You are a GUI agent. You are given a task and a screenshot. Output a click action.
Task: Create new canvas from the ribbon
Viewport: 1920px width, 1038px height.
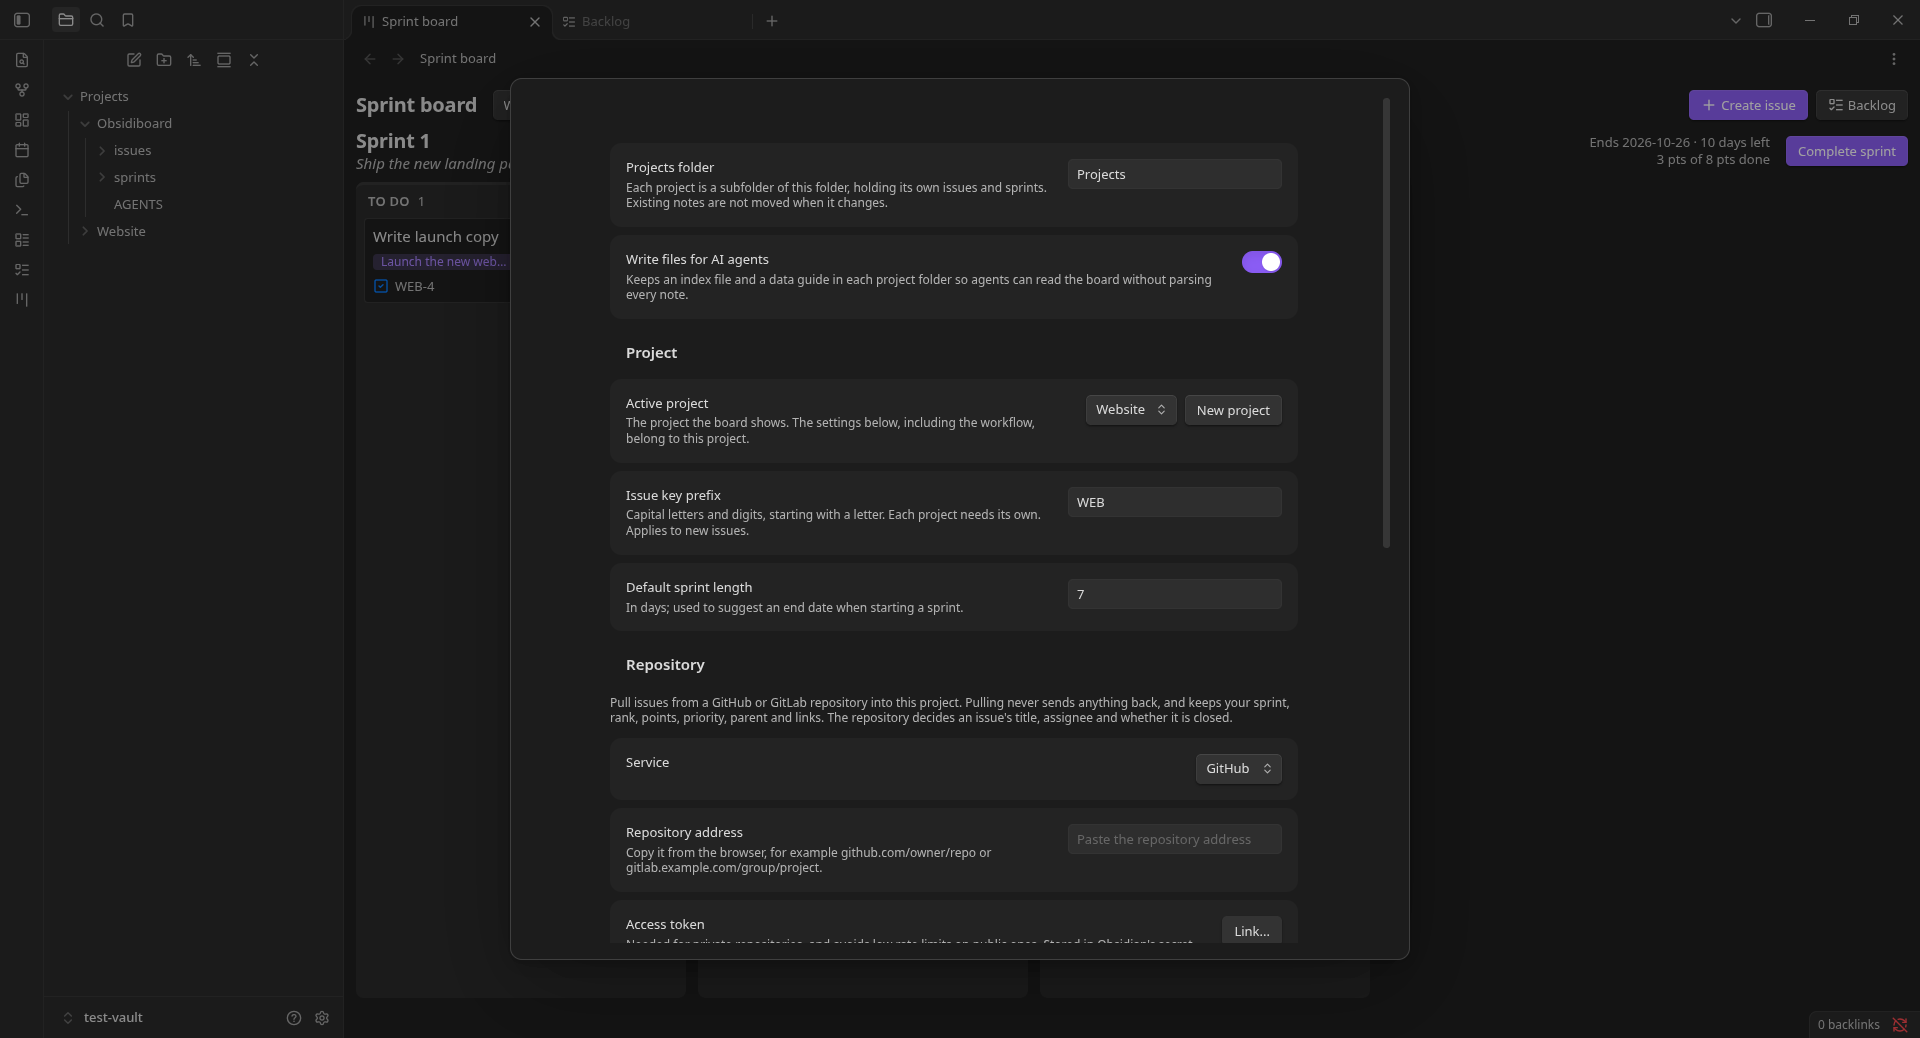(22, 120)
